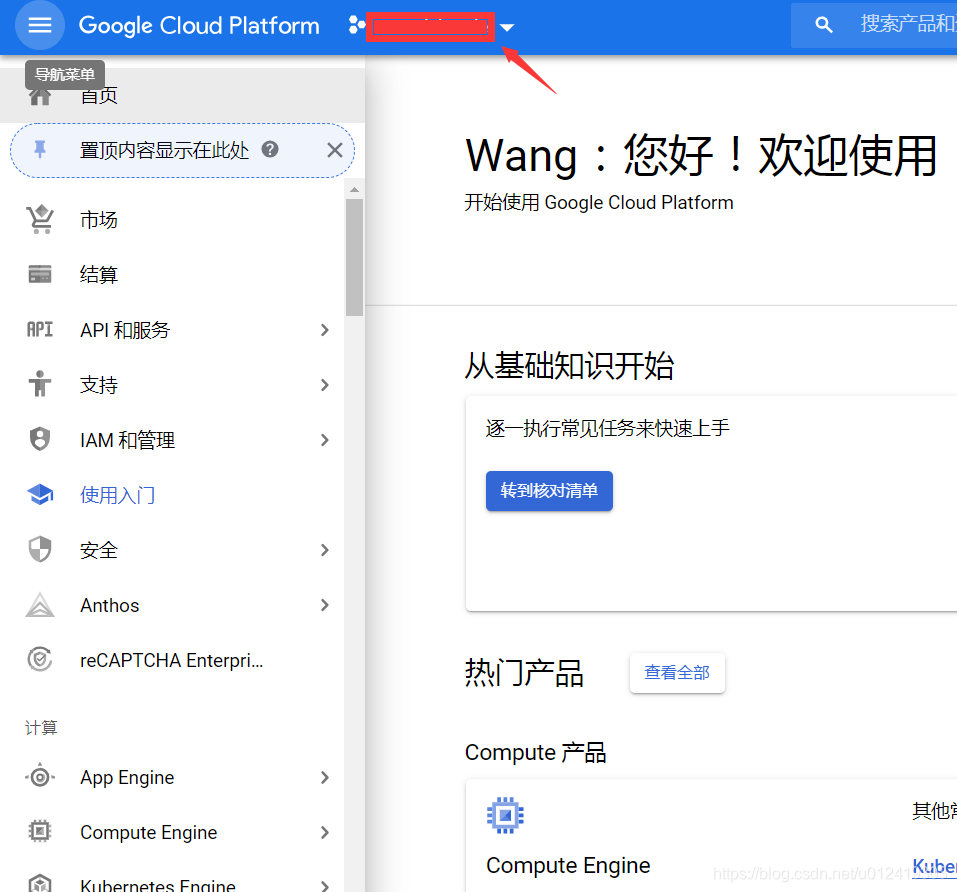Screen dimensions: 957x892
Task: Click the Google Cloud Platform logo text
Action: tap(199, 26)
